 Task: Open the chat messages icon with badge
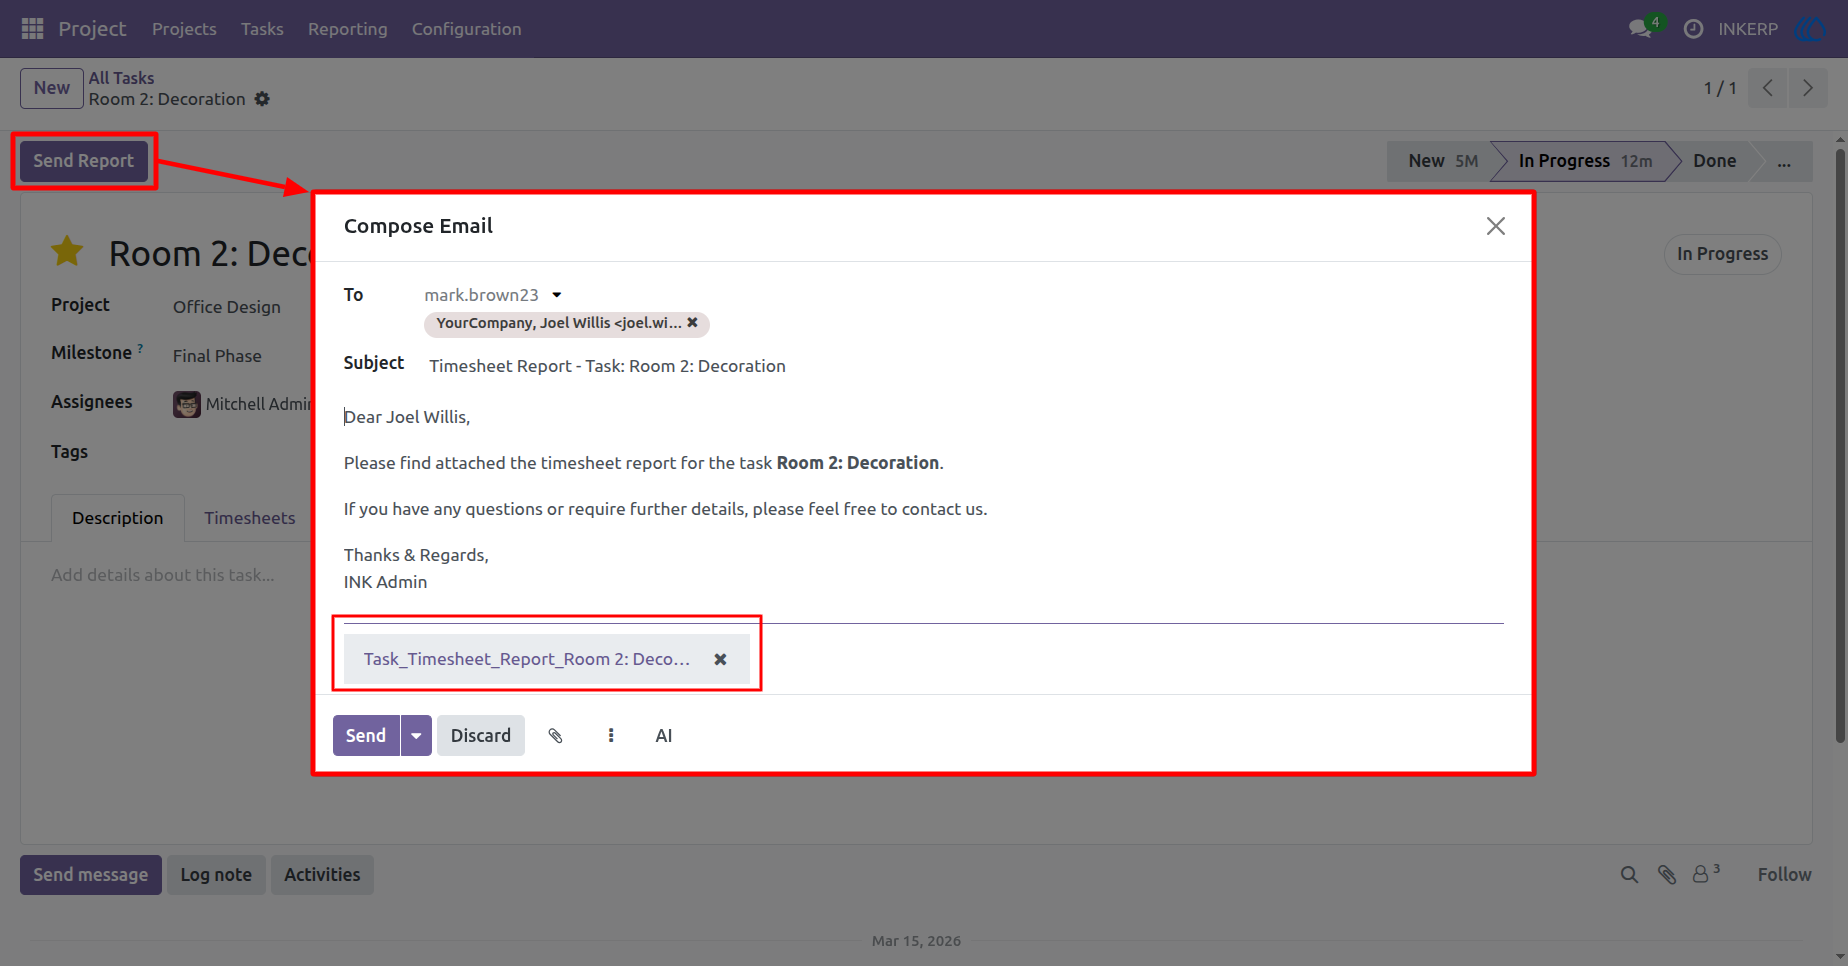coord(1641,28)
